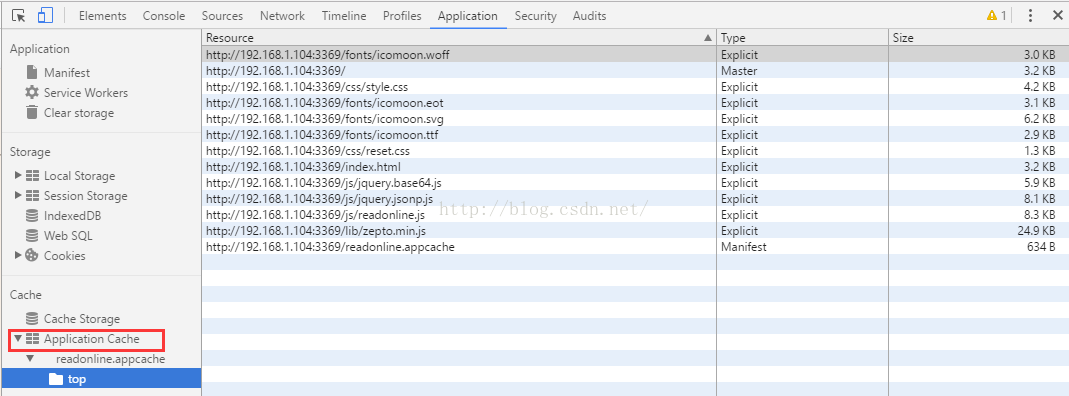
Task: Click the Cache Storage database icon
Action: [31, 318]
